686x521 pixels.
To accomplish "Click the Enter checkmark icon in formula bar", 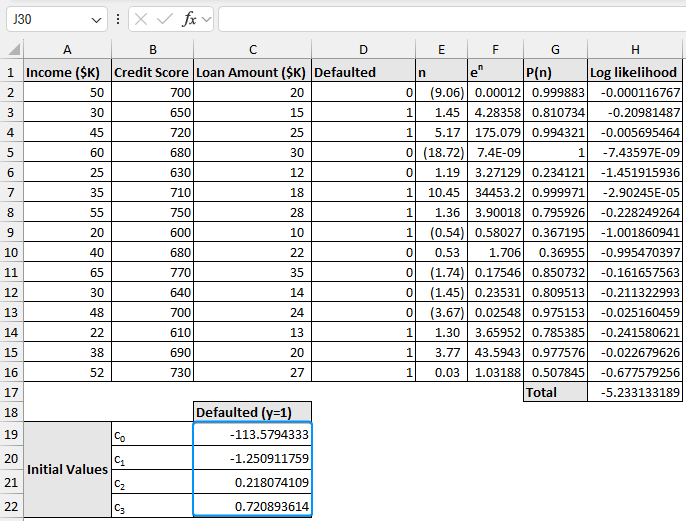I will 165,19.
